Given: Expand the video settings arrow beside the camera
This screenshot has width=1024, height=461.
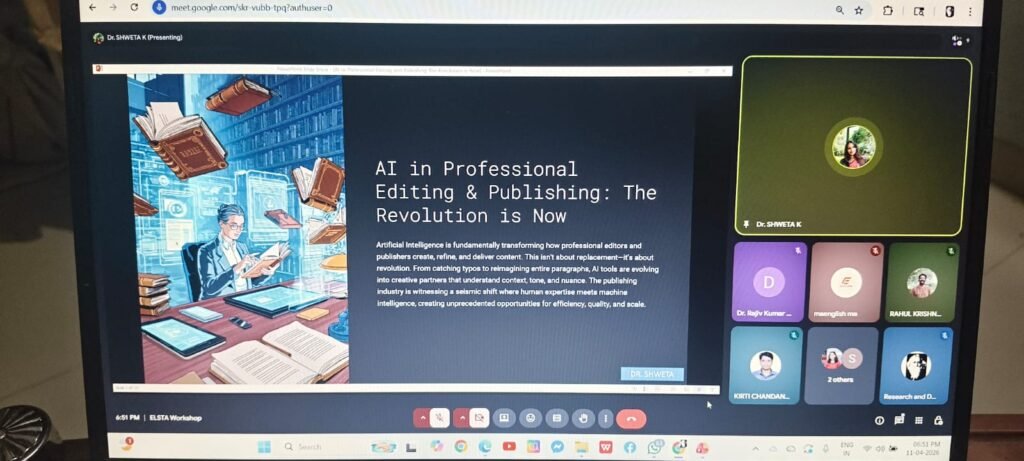Looking at the screenshot, I should click(462, 418).
